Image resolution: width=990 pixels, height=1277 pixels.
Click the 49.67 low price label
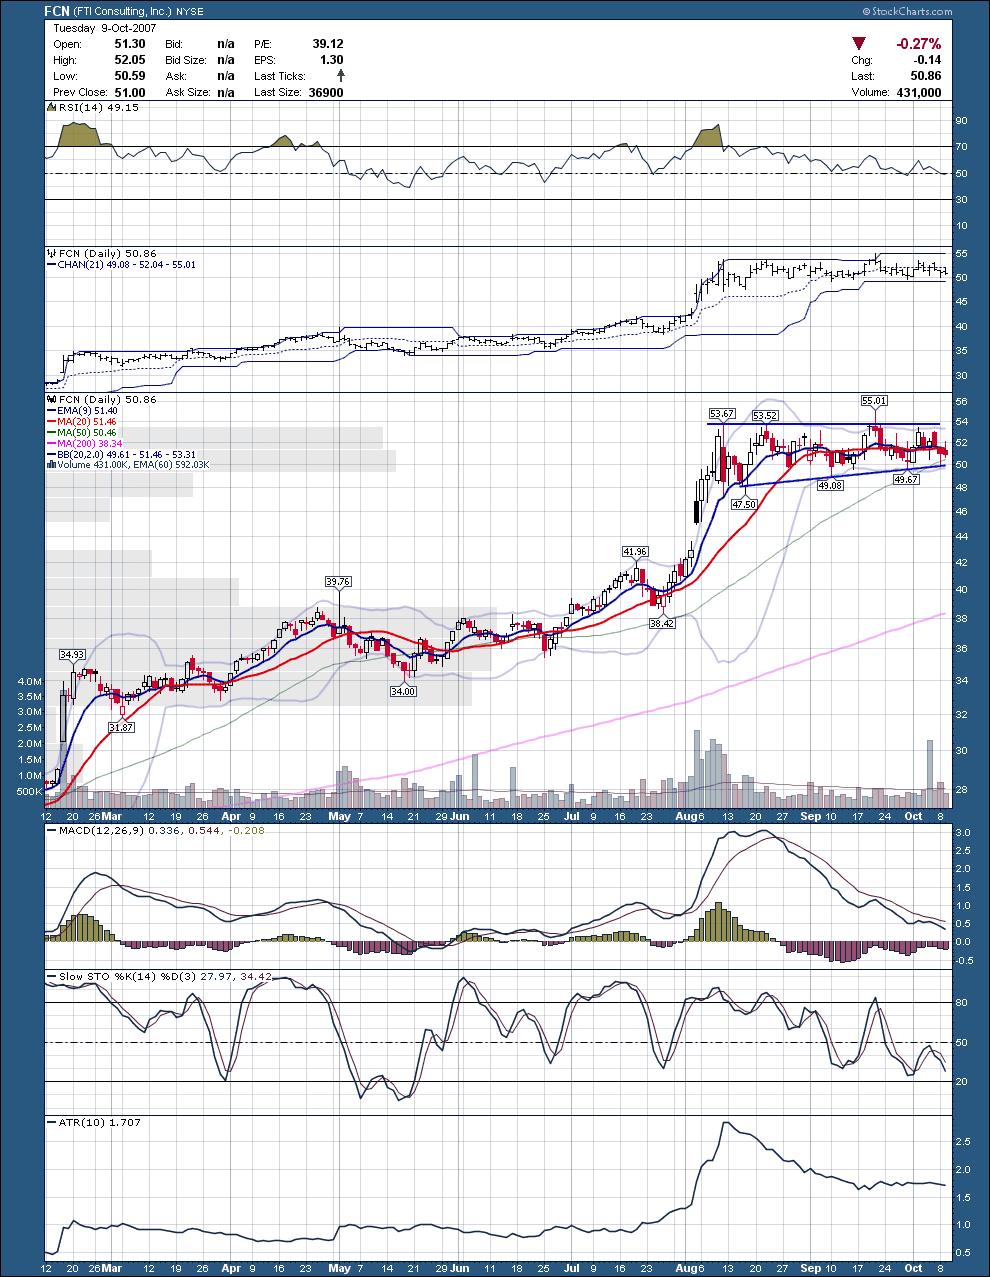pos(905,480)
